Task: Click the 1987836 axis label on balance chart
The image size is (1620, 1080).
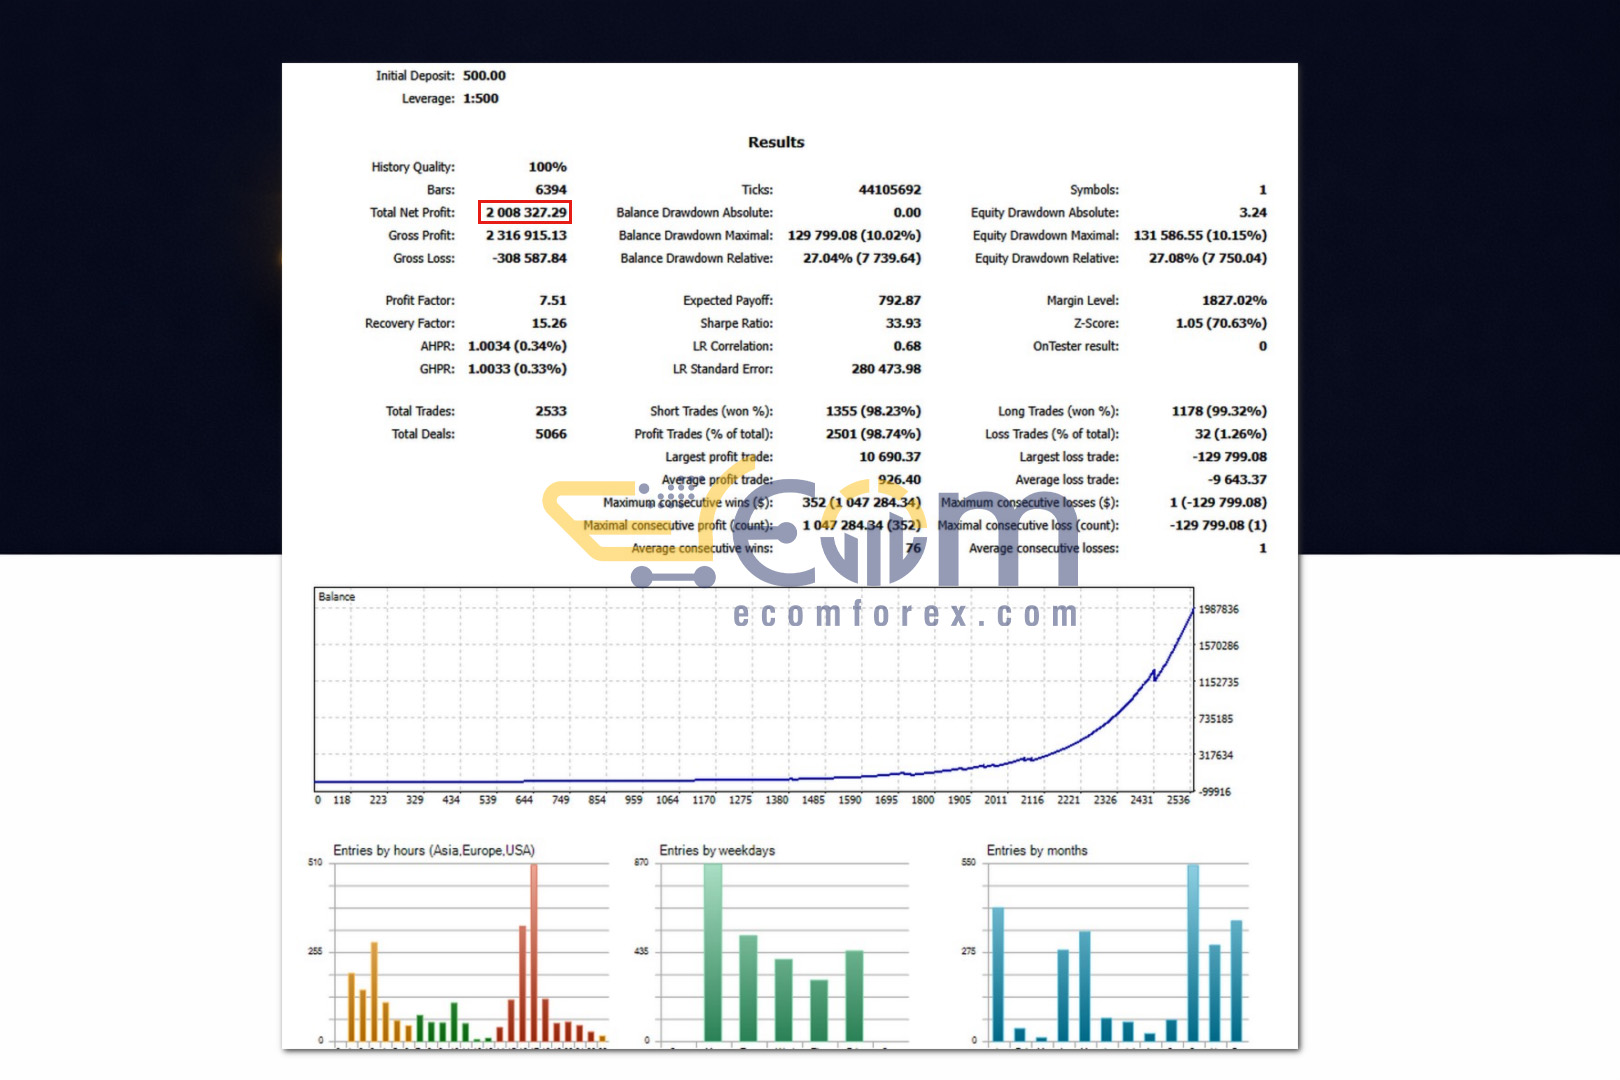Action: coord(1218,610)
